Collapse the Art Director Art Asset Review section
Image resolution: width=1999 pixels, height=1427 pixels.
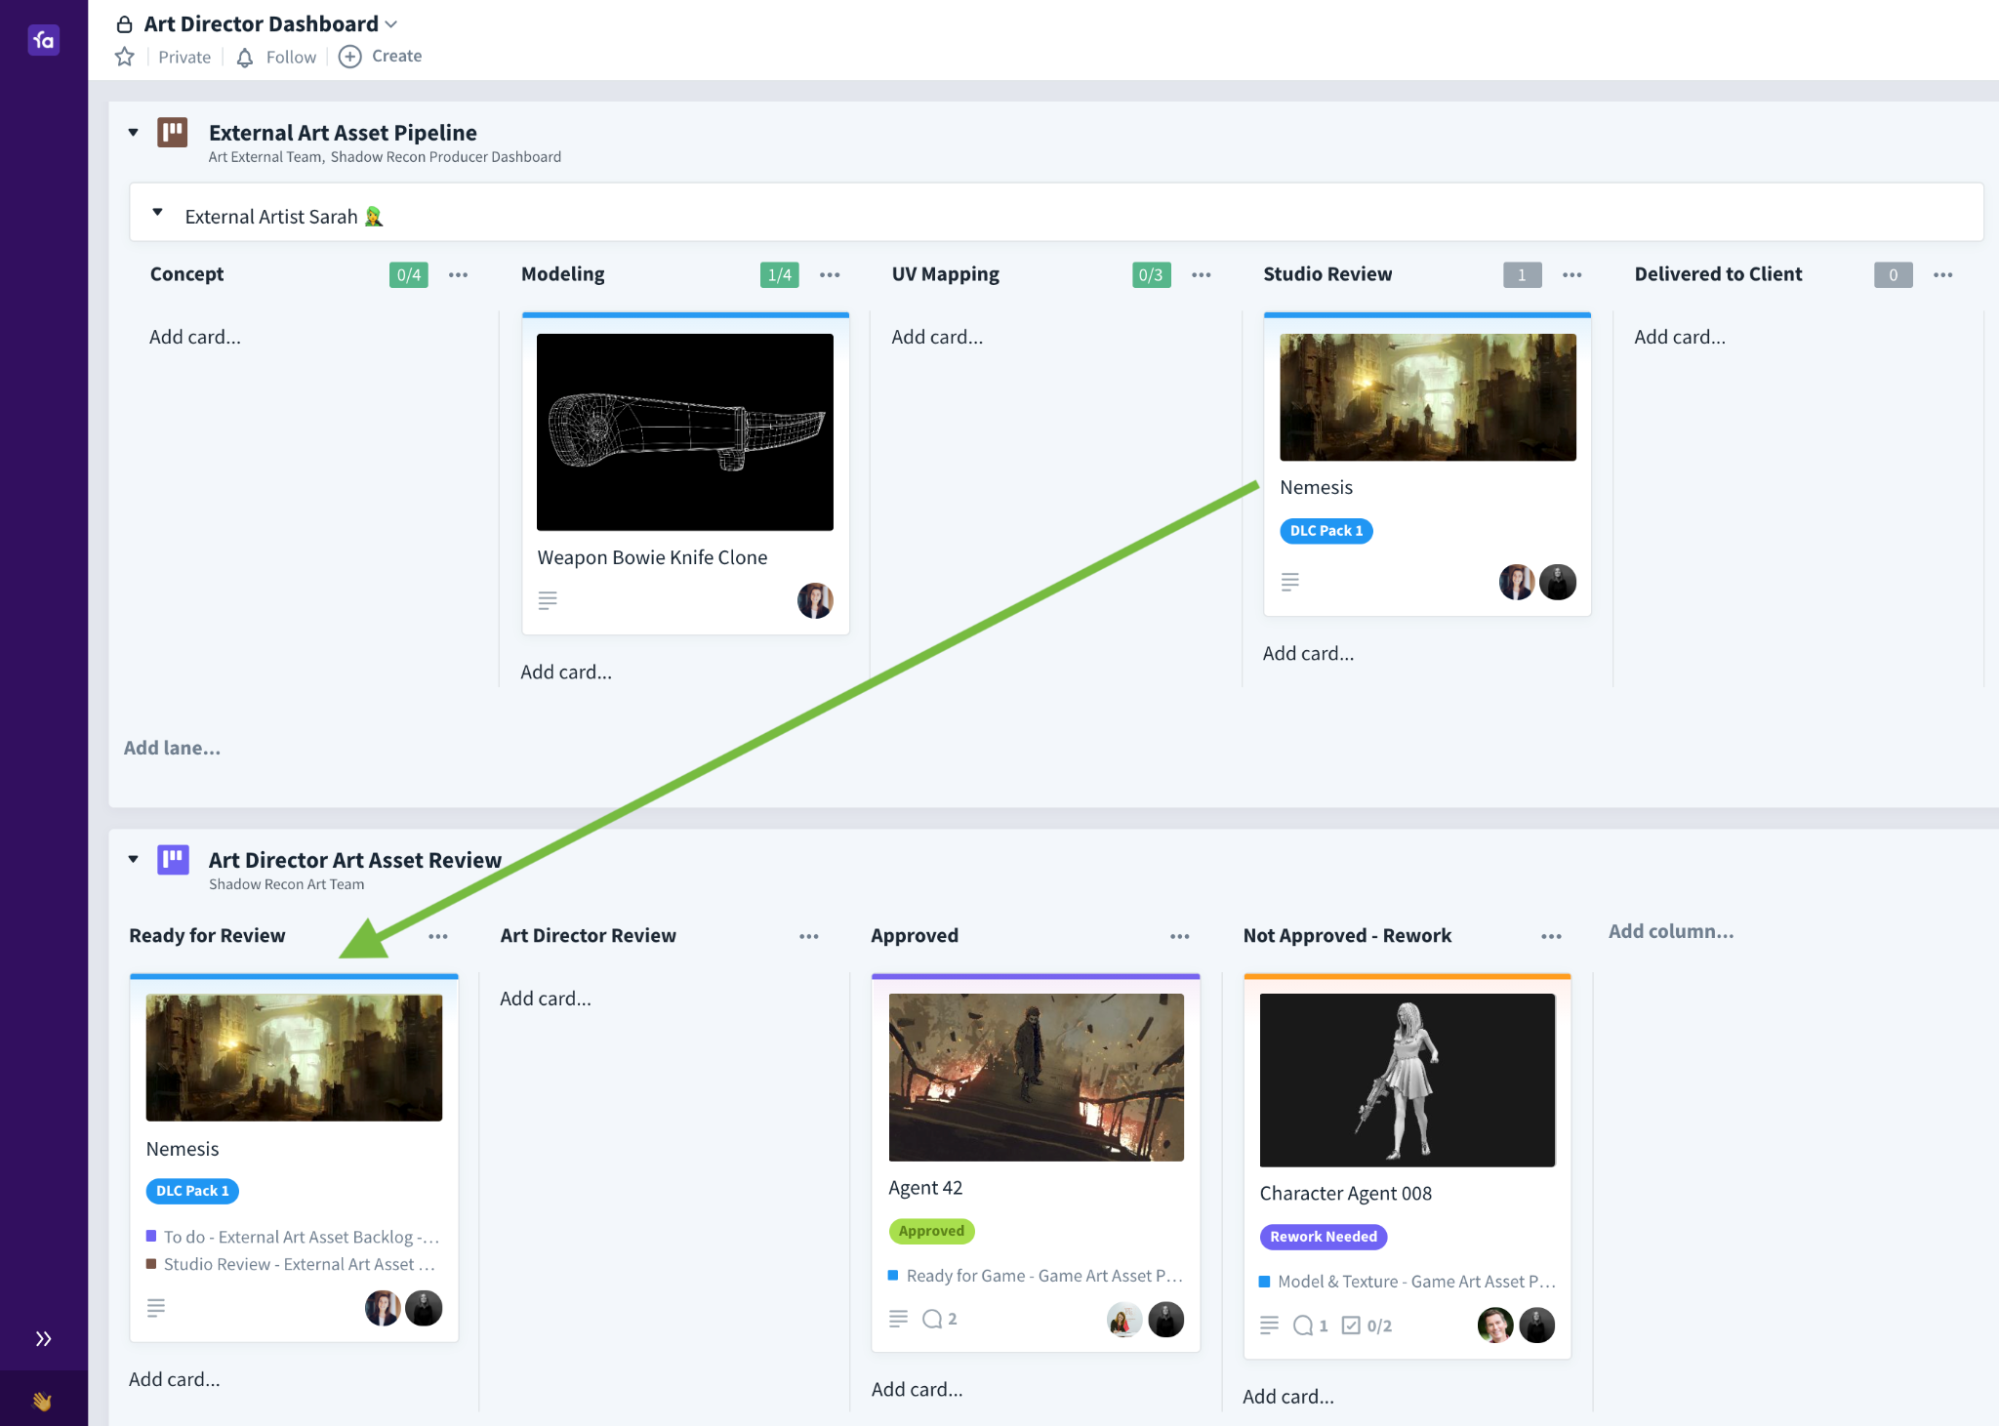133,859
